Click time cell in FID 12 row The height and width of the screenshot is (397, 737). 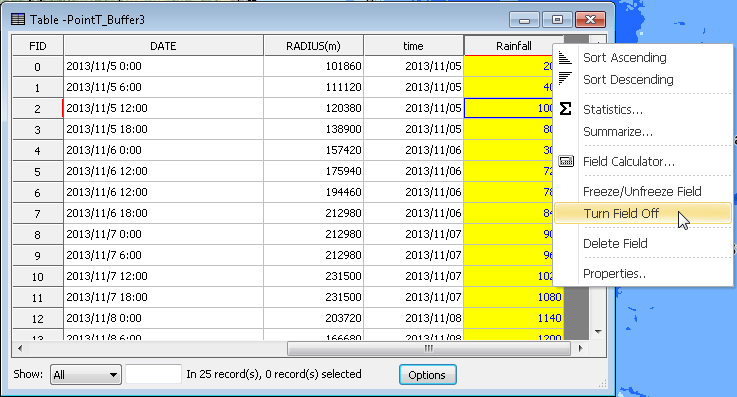(414, 318)
